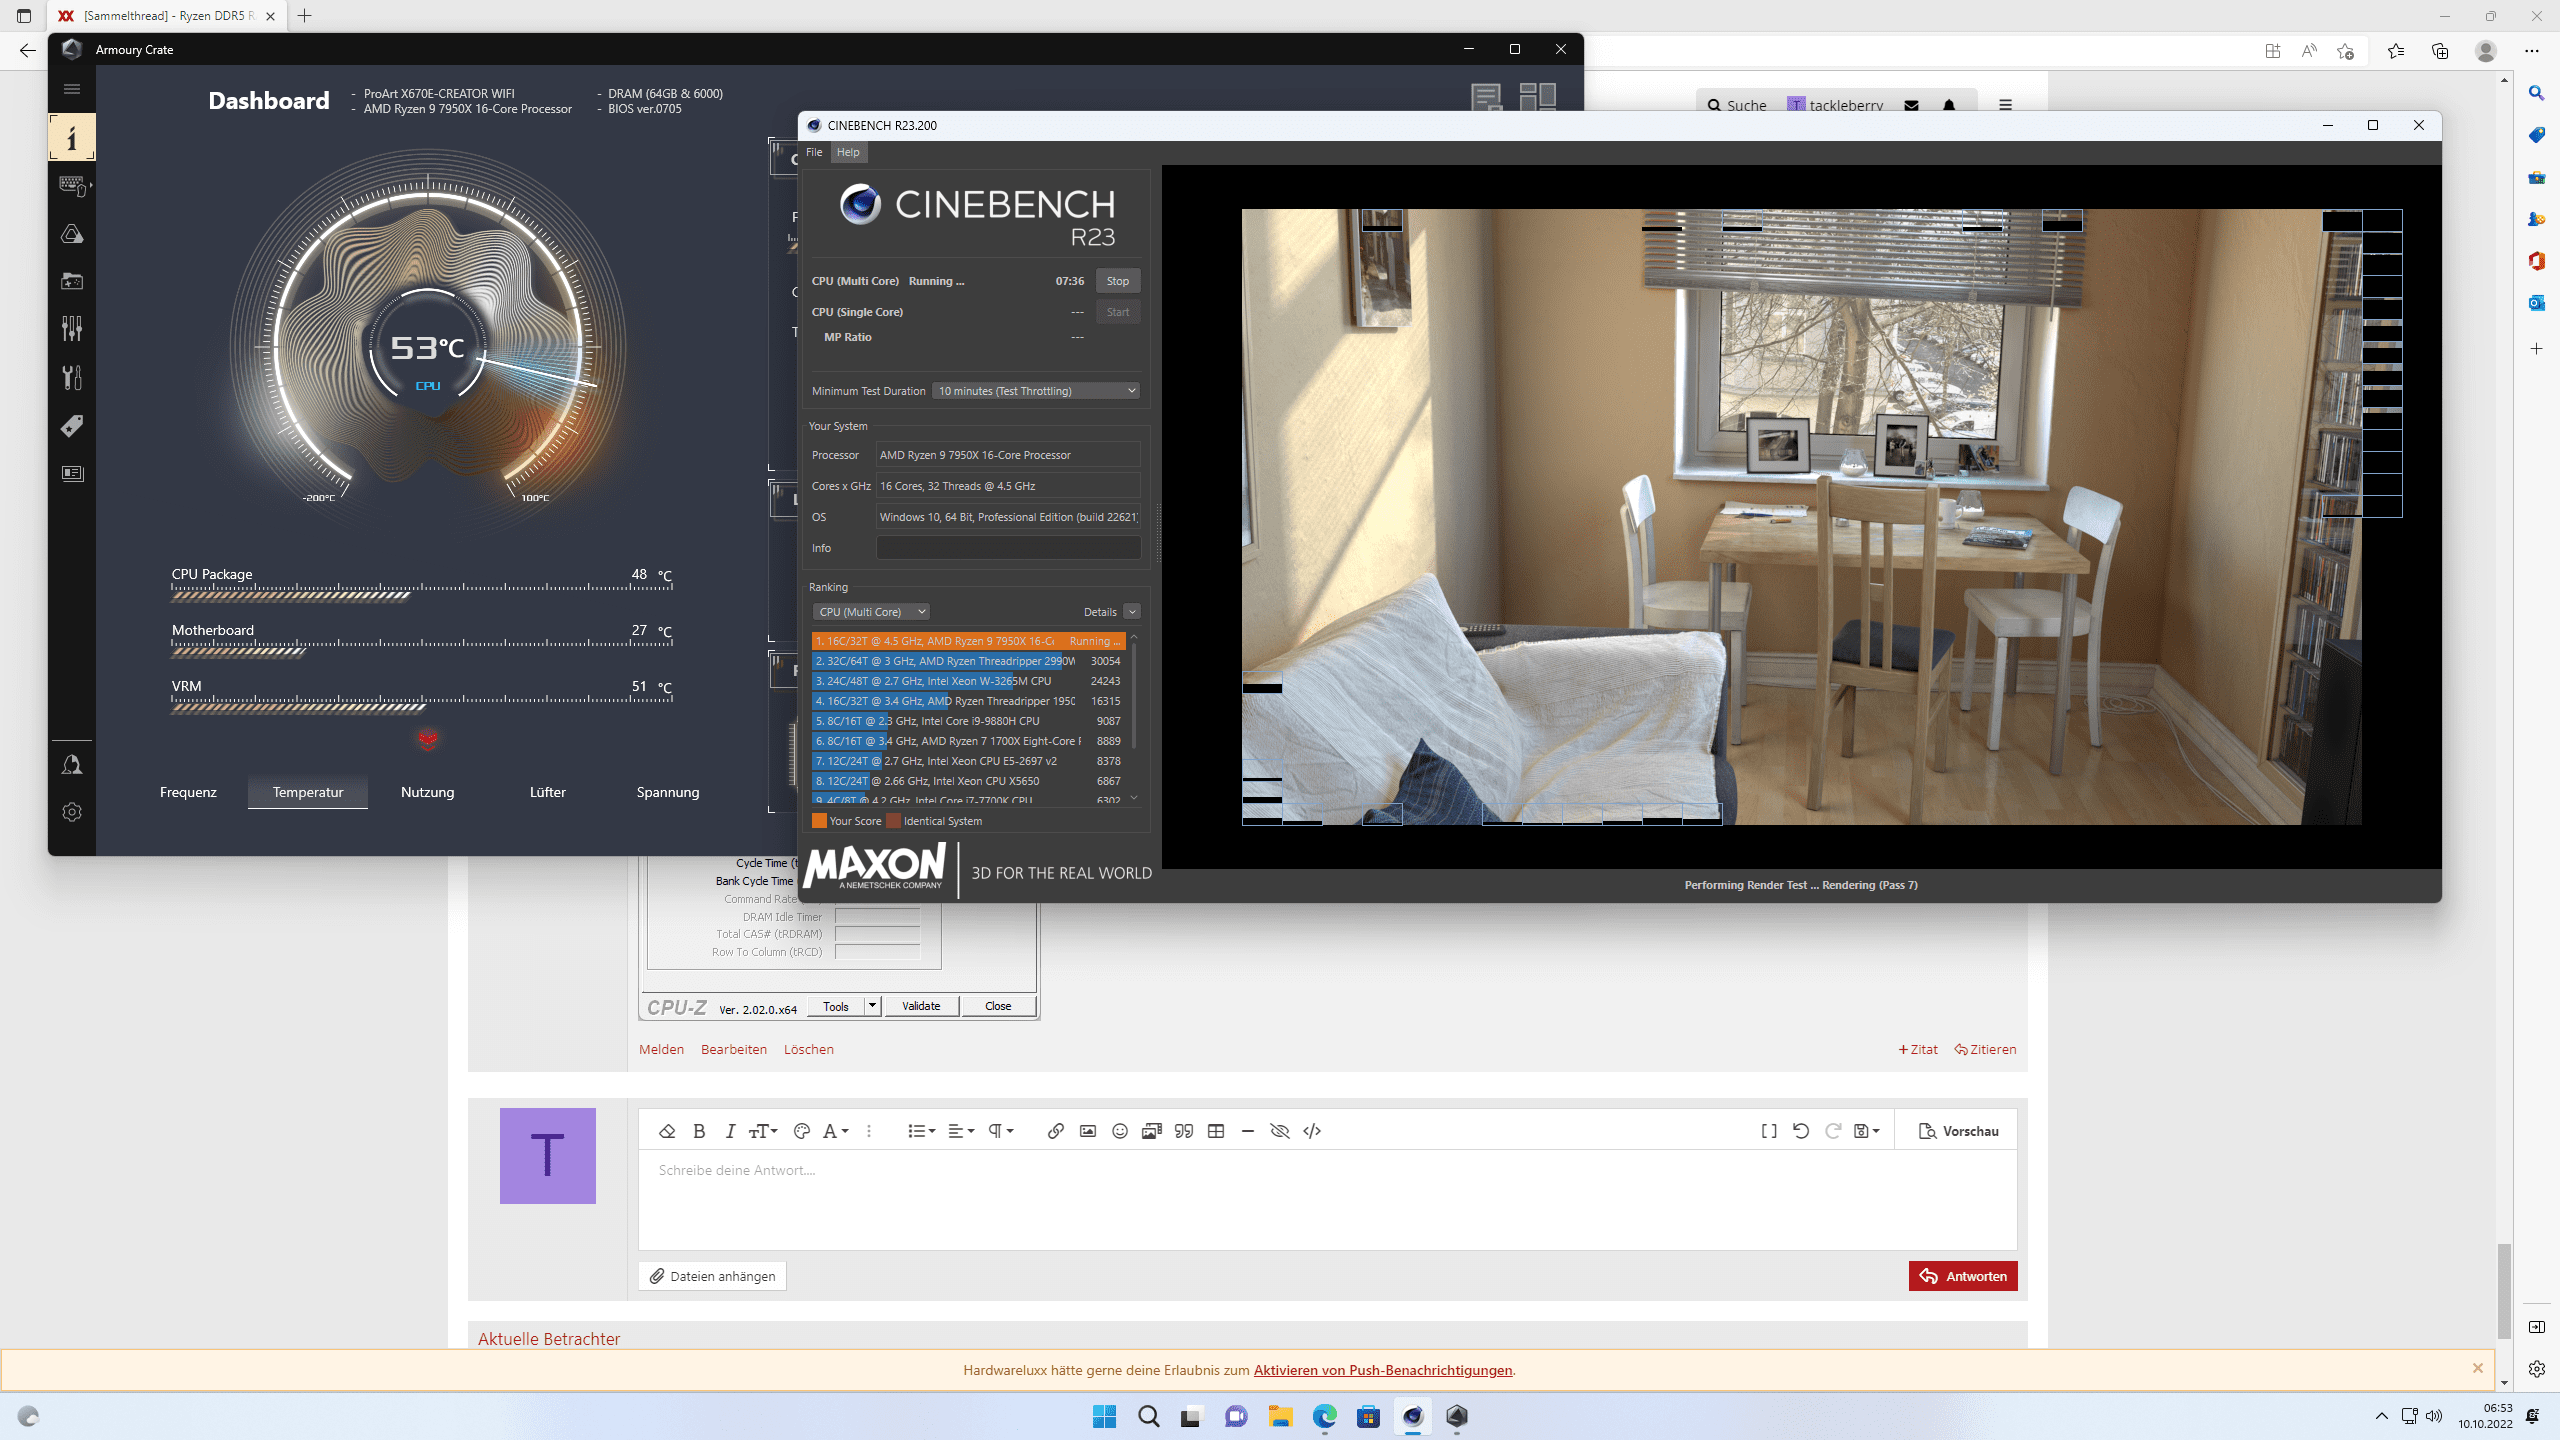Open Minimum Test Duration dropdown
Screen dimensions: 2560x1440
[1036, 391]
